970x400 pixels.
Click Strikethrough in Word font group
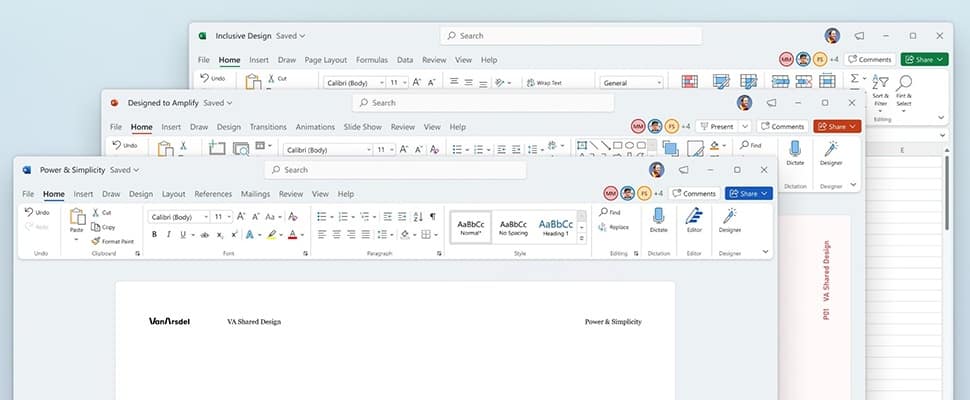tap(205, 235)
